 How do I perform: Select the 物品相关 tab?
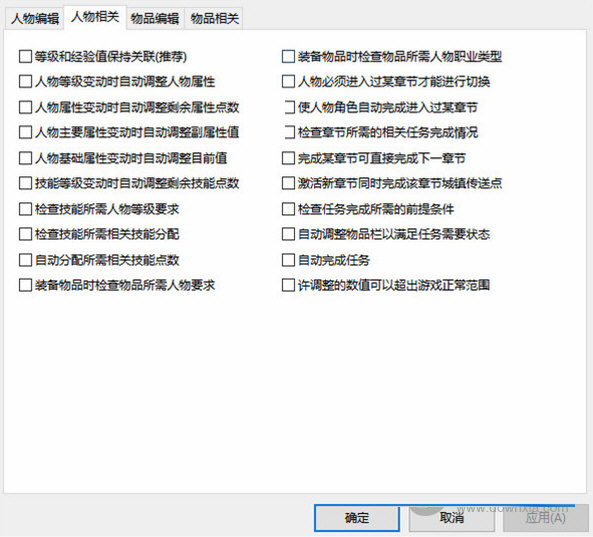tap(214, 19)
